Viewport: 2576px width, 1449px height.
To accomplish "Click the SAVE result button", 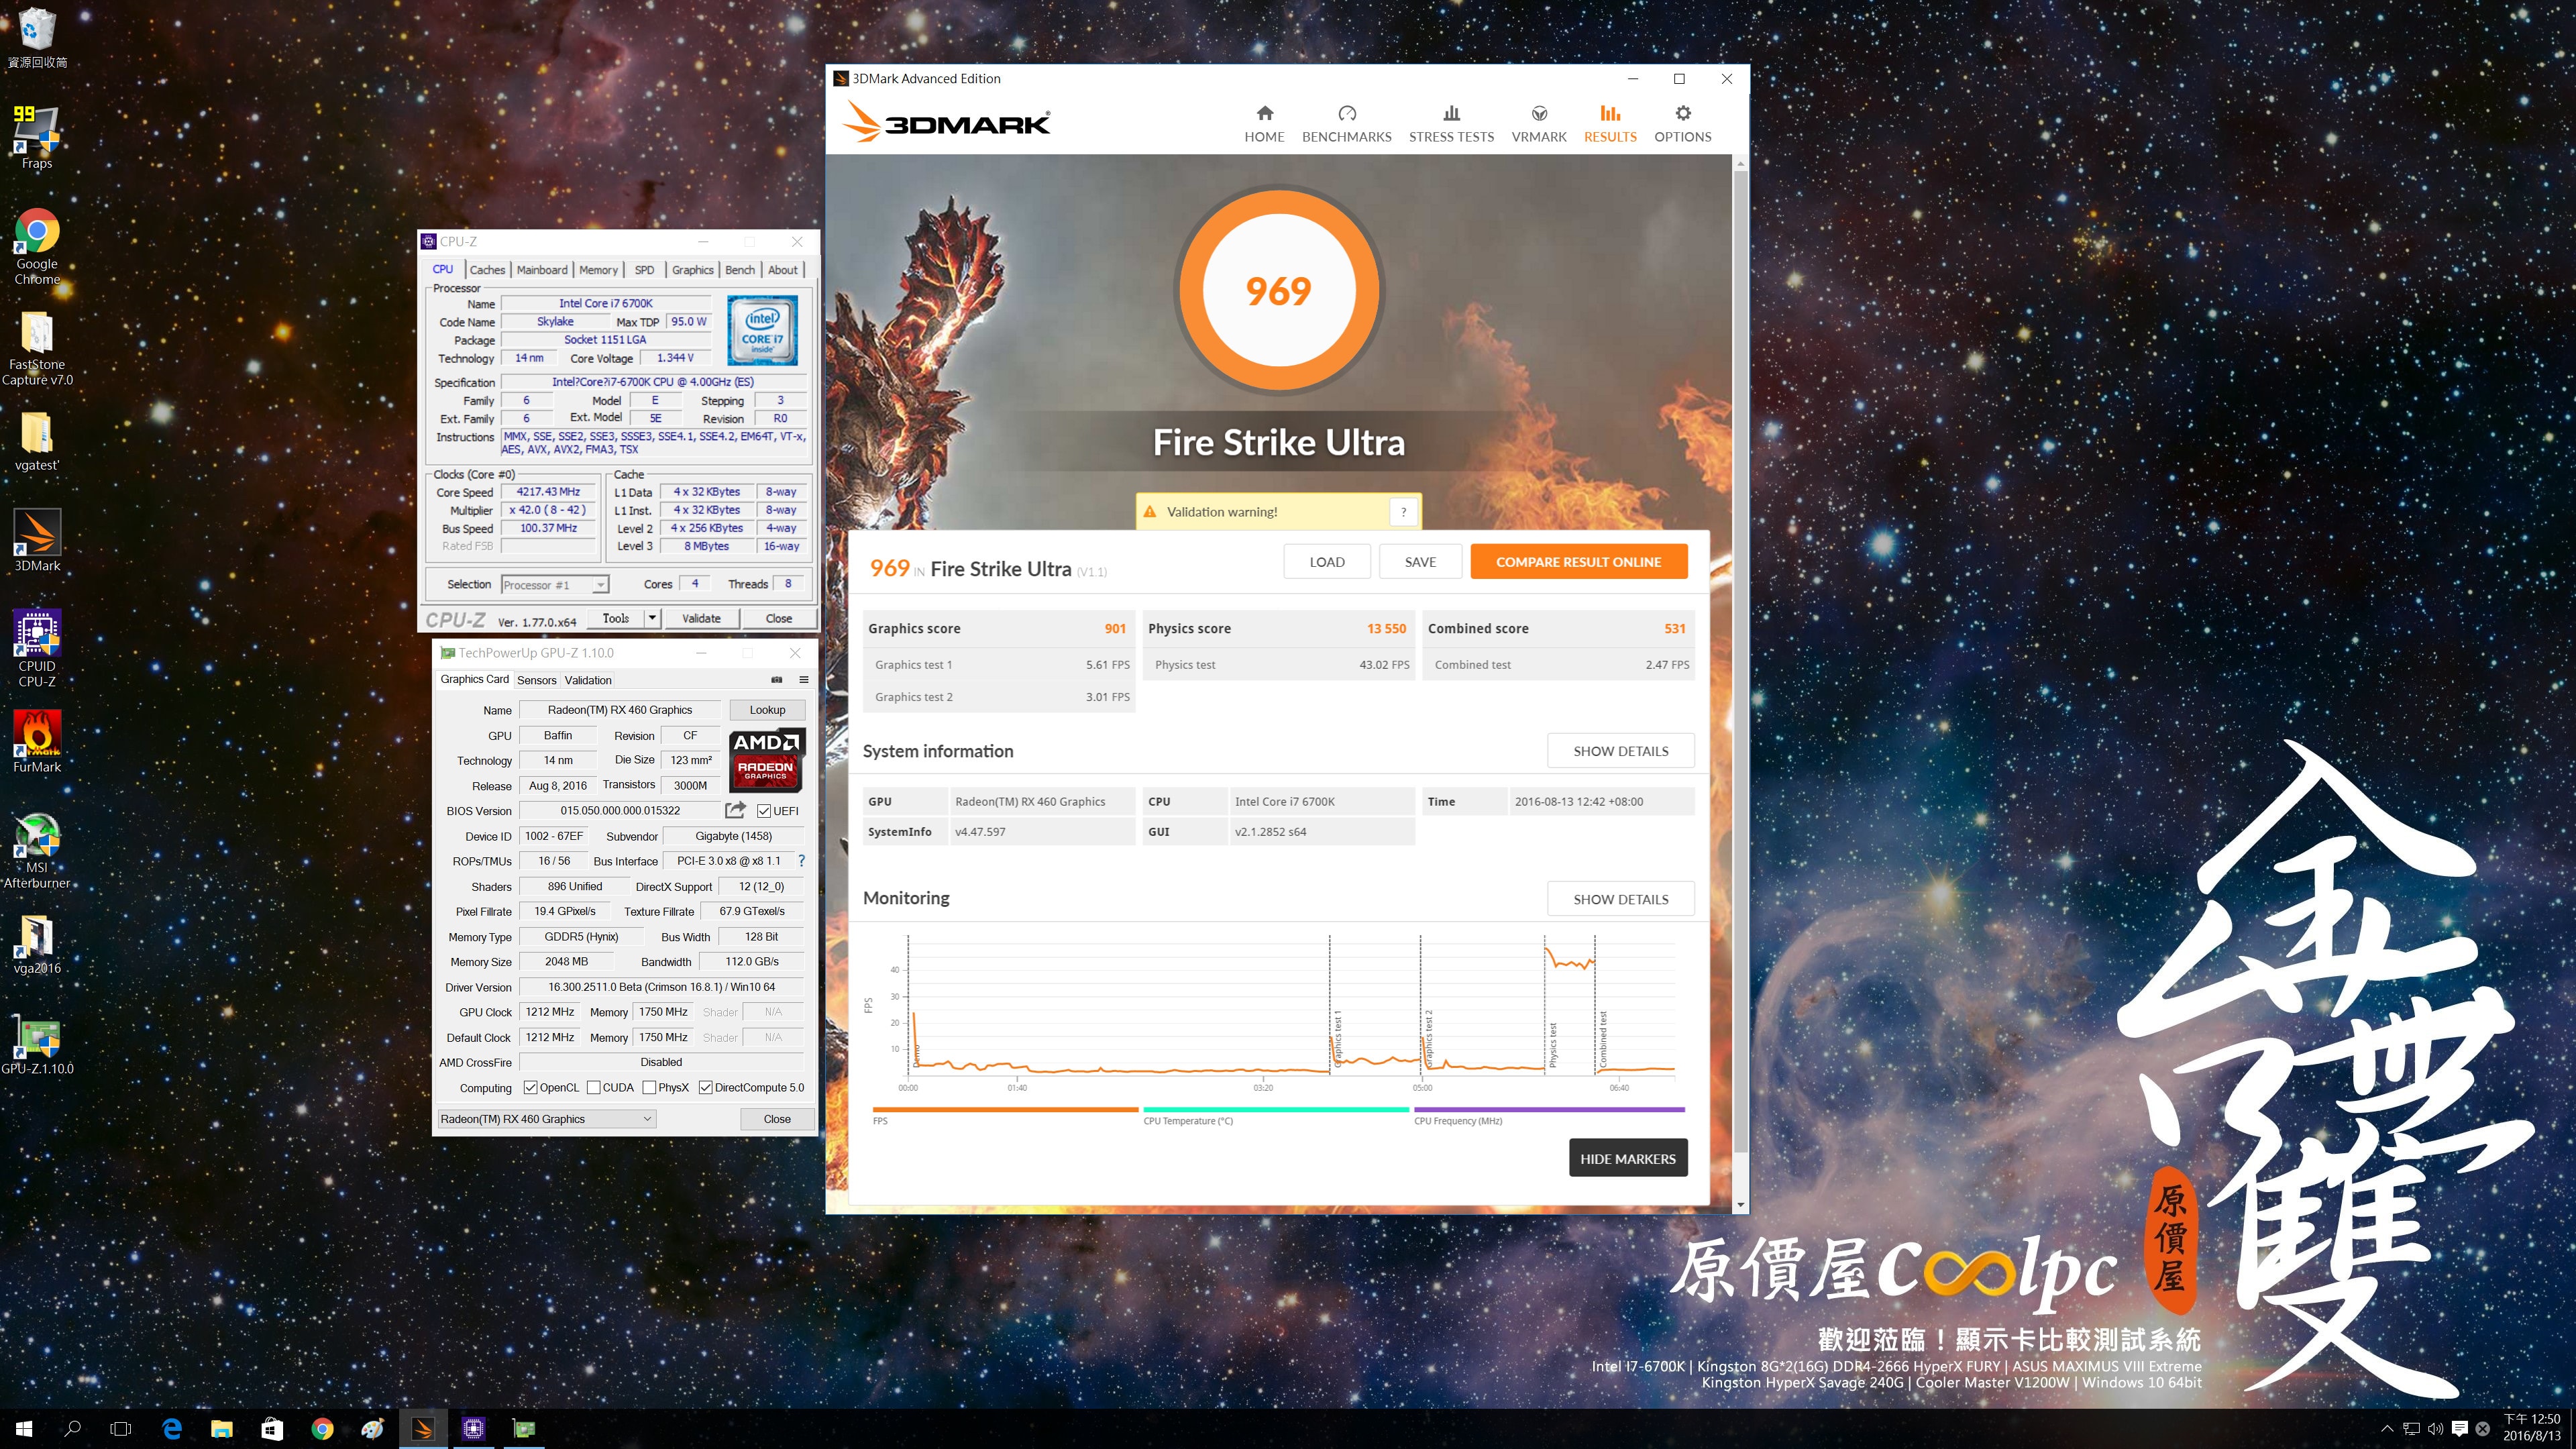I will [x=1419, y=562].
